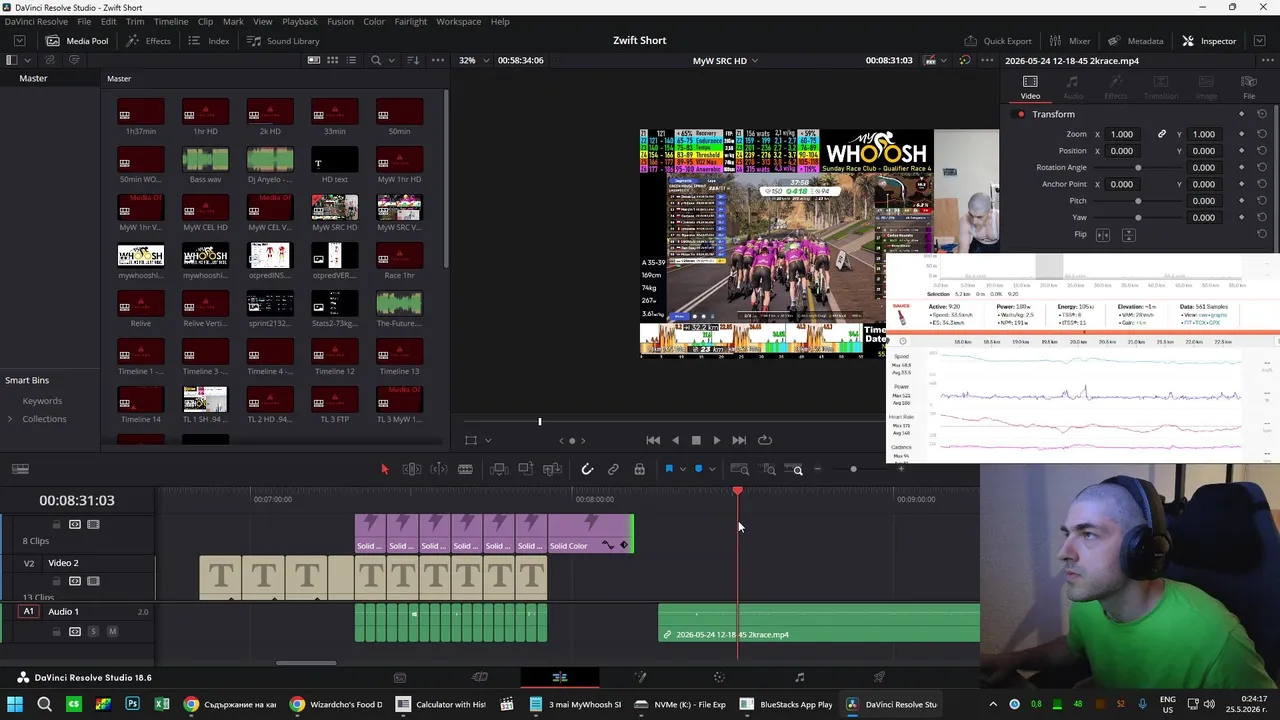Solo the Audio 1 track
The image size is (1280, 720).
coord(93,631)
